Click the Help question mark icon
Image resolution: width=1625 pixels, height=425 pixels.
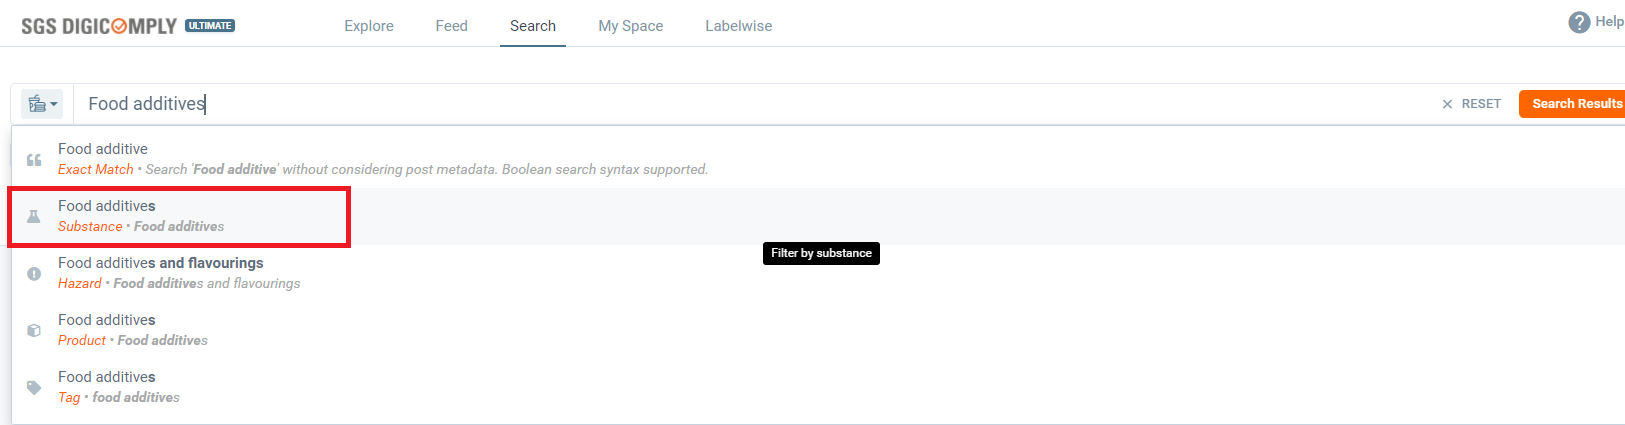1579,22
